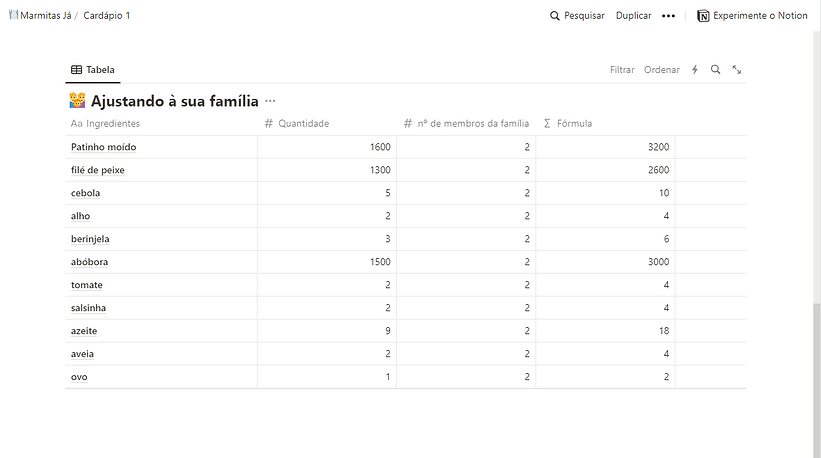The width and height of the screenshot is (821, 458).
Task: Click the Experimente o Notion link
Action: coord(759,16)
